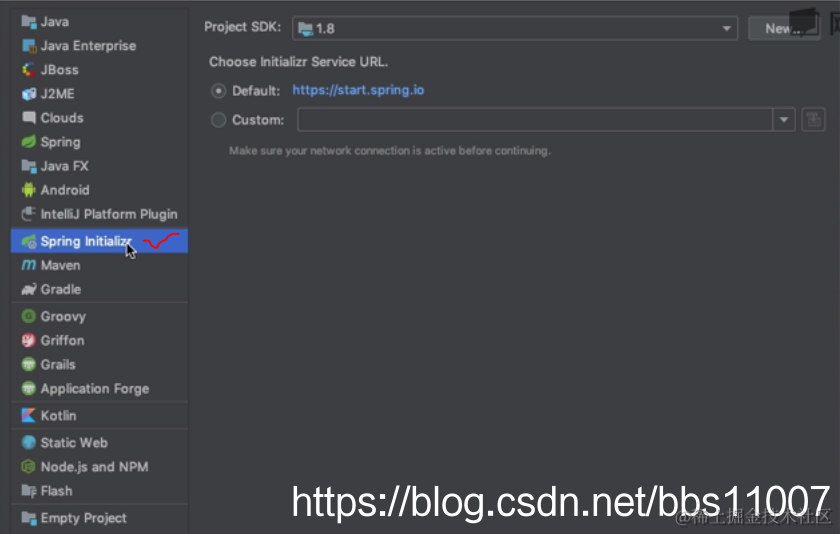
Task: Click the Spring Initializr icon
Action: pyautogui.click(x=28, y=242)
